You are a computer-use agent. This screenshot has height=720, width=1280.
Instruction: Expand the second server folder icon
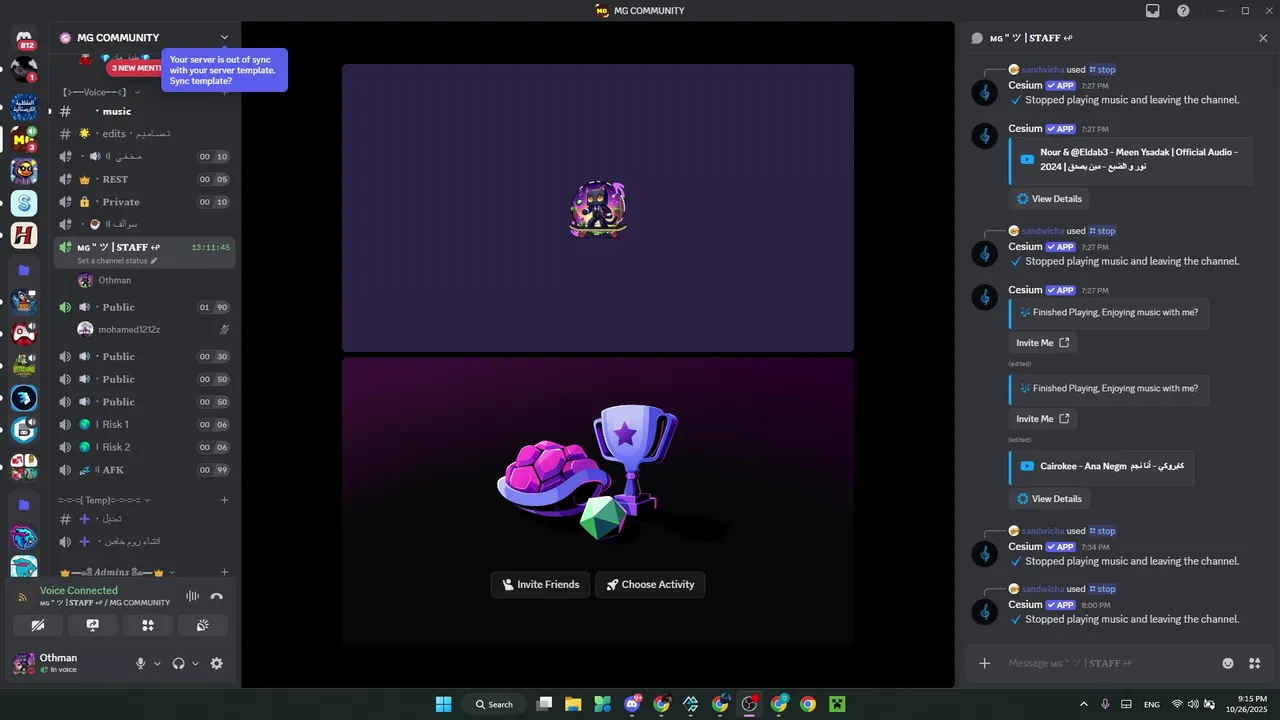click(x=24, y=505)
